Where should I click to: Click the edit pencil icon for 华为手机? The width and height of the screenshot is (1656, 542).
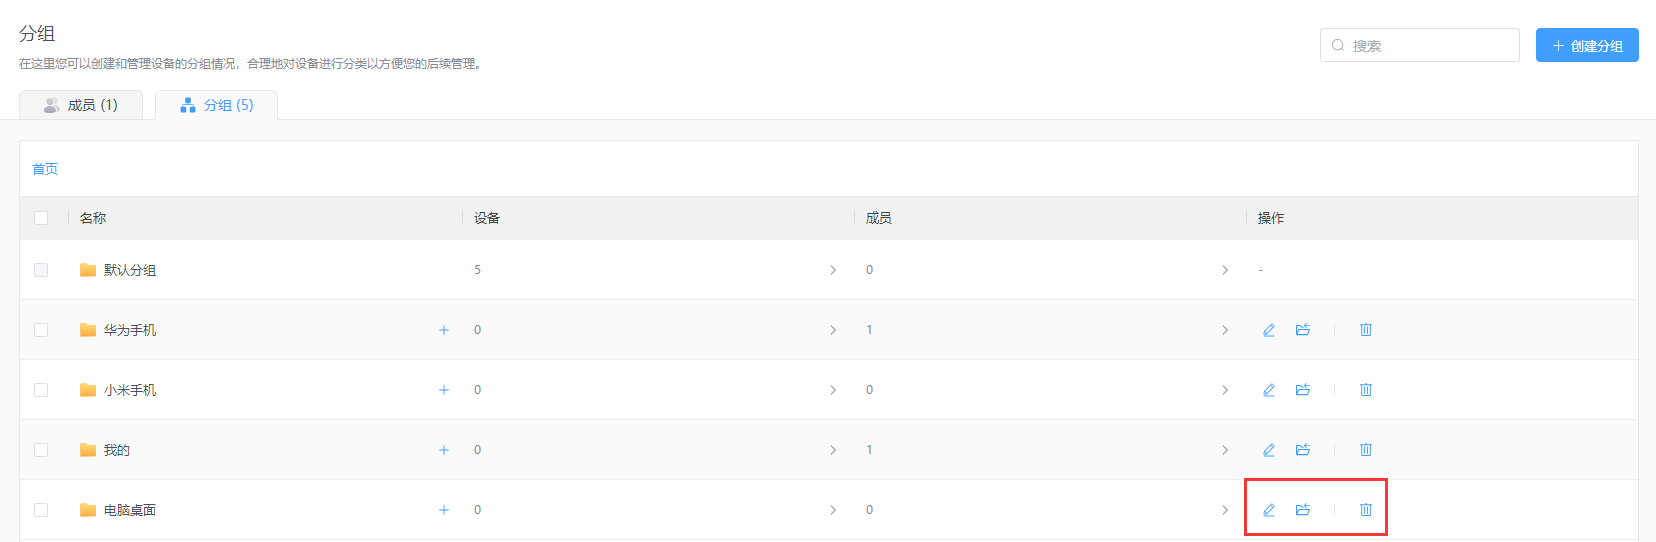pyautogui.click(x=1269, y=330)
